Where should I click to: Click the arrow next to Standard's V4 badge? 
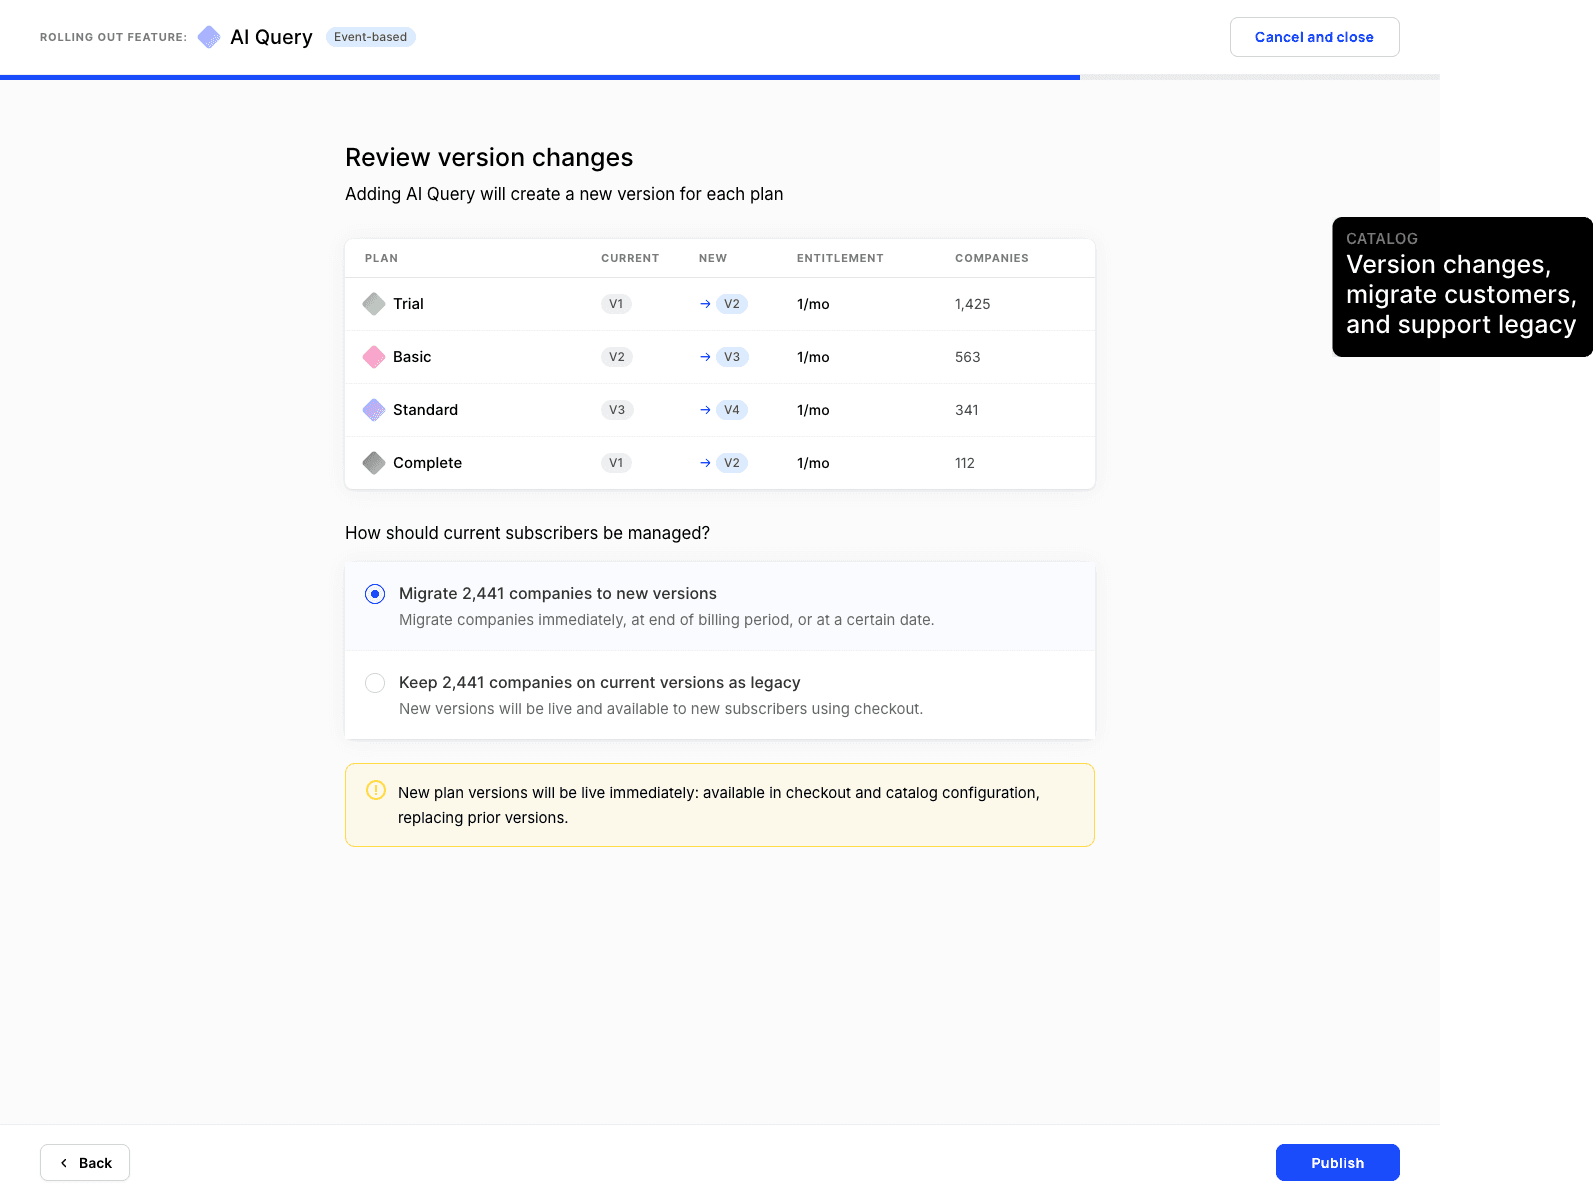(705, 410)
